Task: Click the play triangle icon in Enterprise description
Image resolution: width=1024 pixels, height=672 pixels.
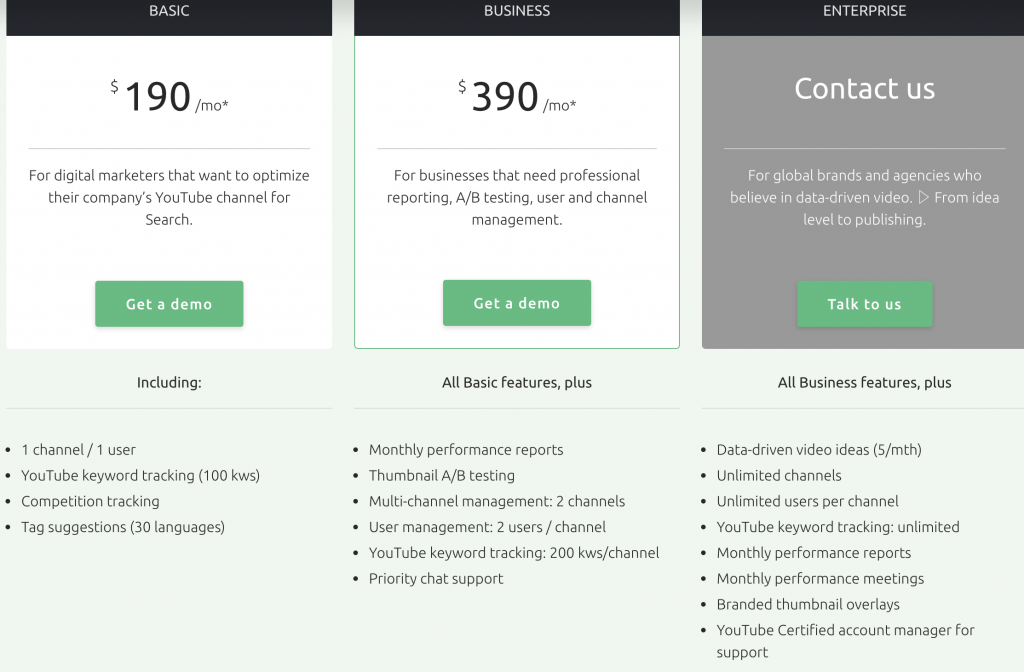Action: [923, 197]
